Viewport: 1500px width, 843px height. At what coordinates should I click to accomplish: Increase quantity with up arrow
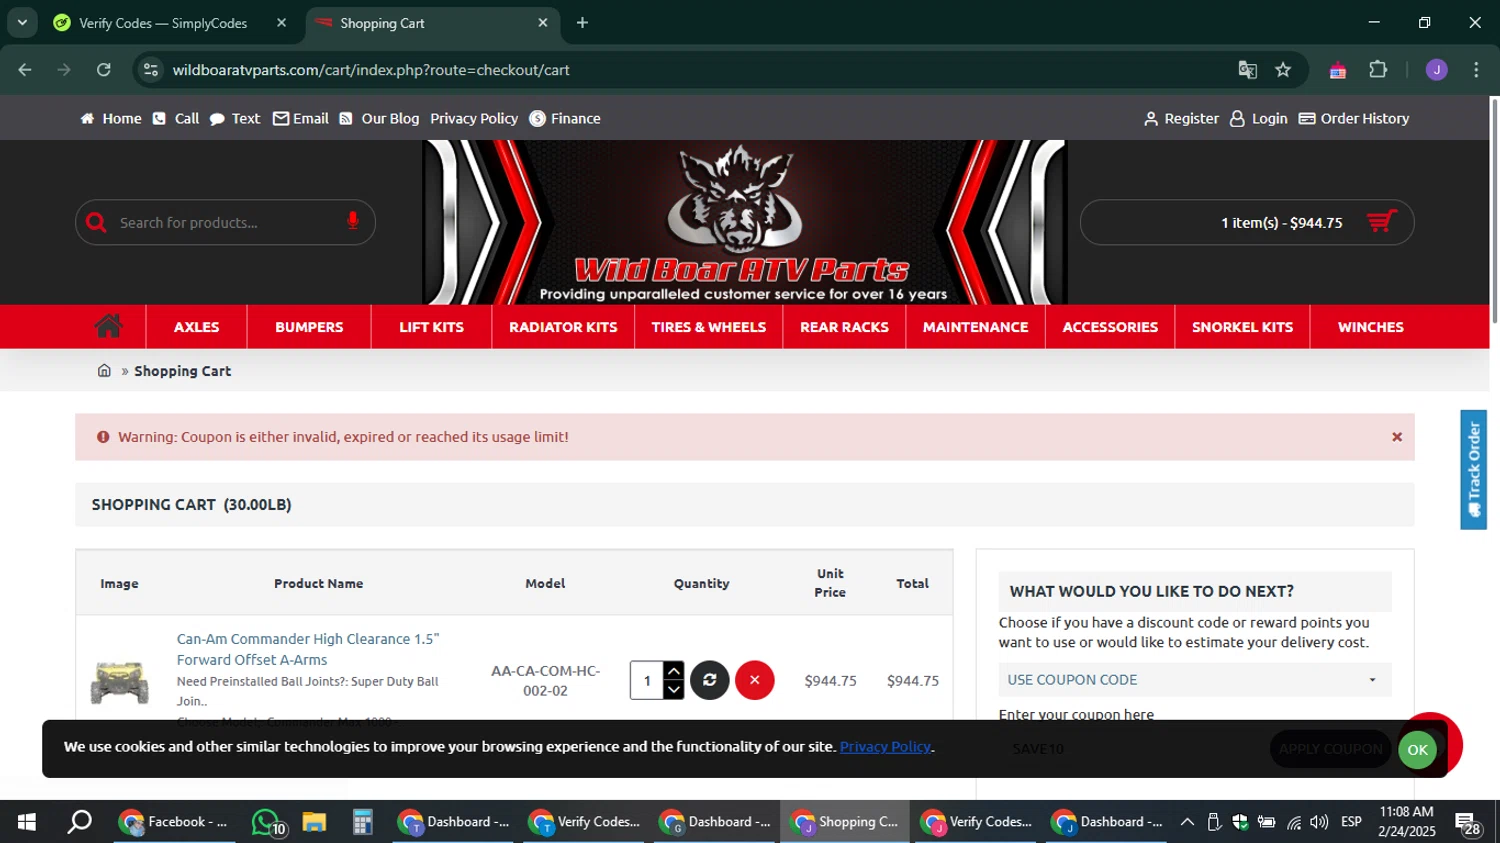(674, 671)
